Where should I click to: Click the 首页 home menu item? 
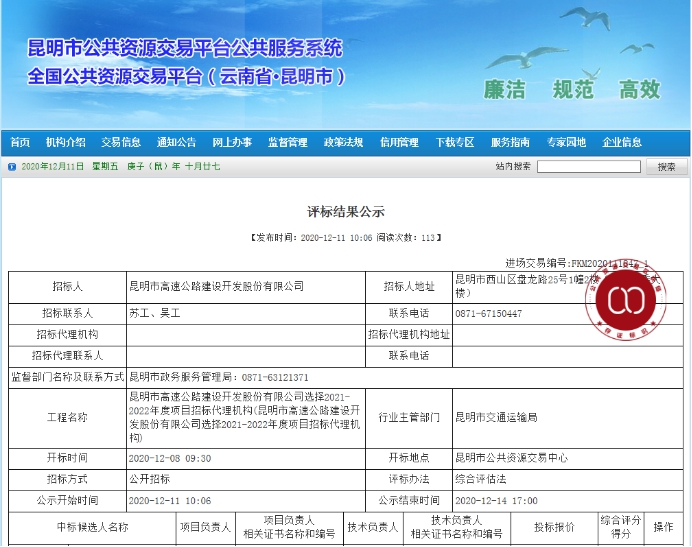pyautogui.click(x=20, y=142)
